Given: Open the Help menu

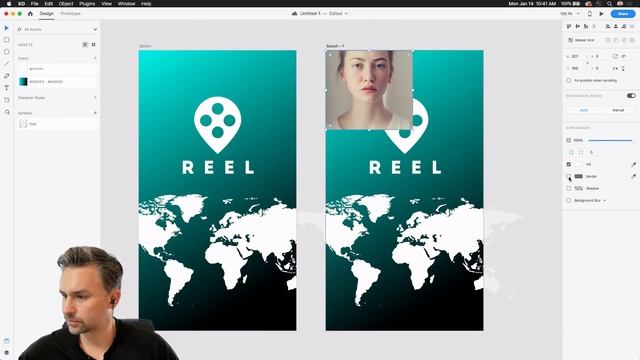Looking at the screenshot, I should (x=146, y=4).
